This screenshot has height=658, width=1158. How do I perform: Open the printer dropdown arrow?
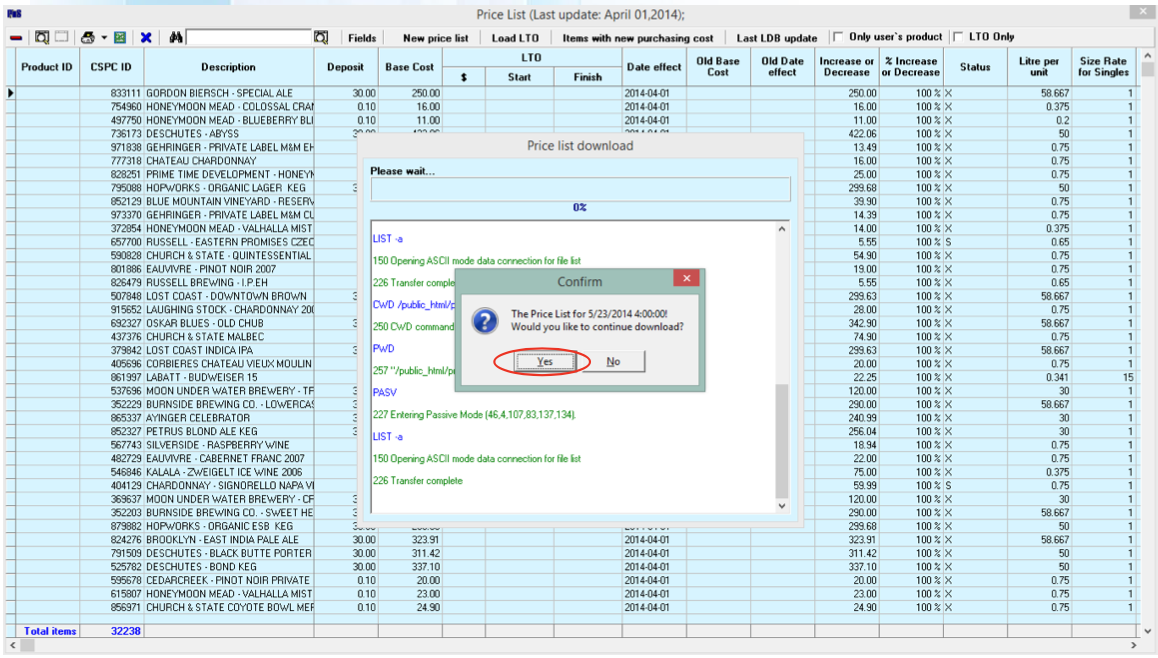tap(104, 38)
